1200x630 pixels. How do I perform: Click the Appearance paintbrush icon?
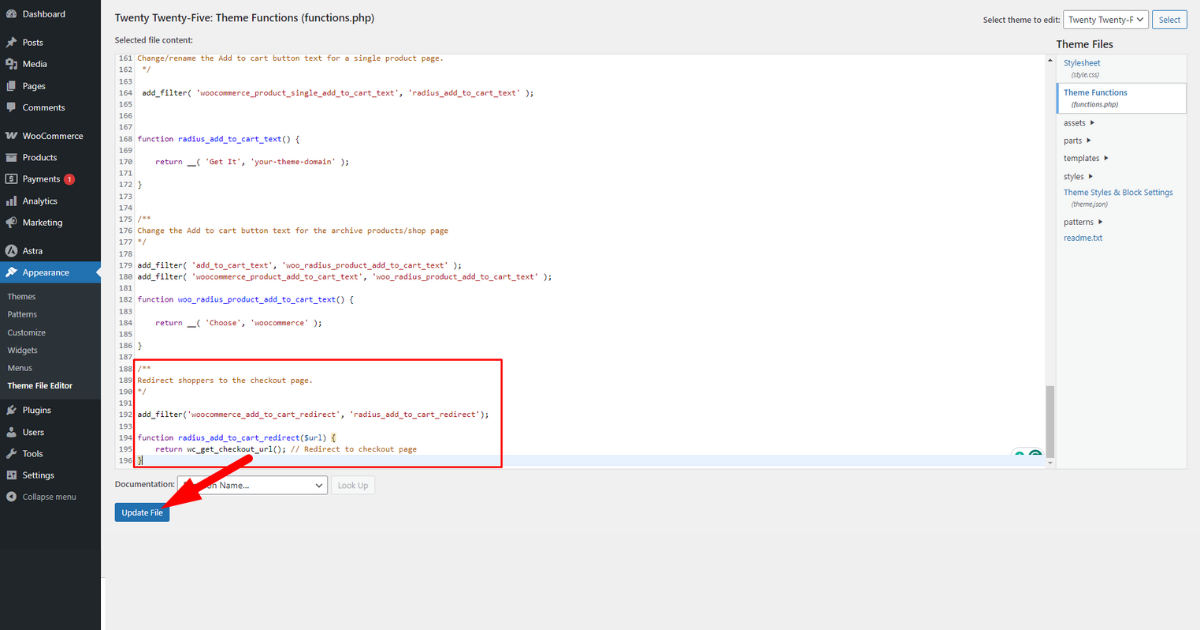(x=11, y=272)
